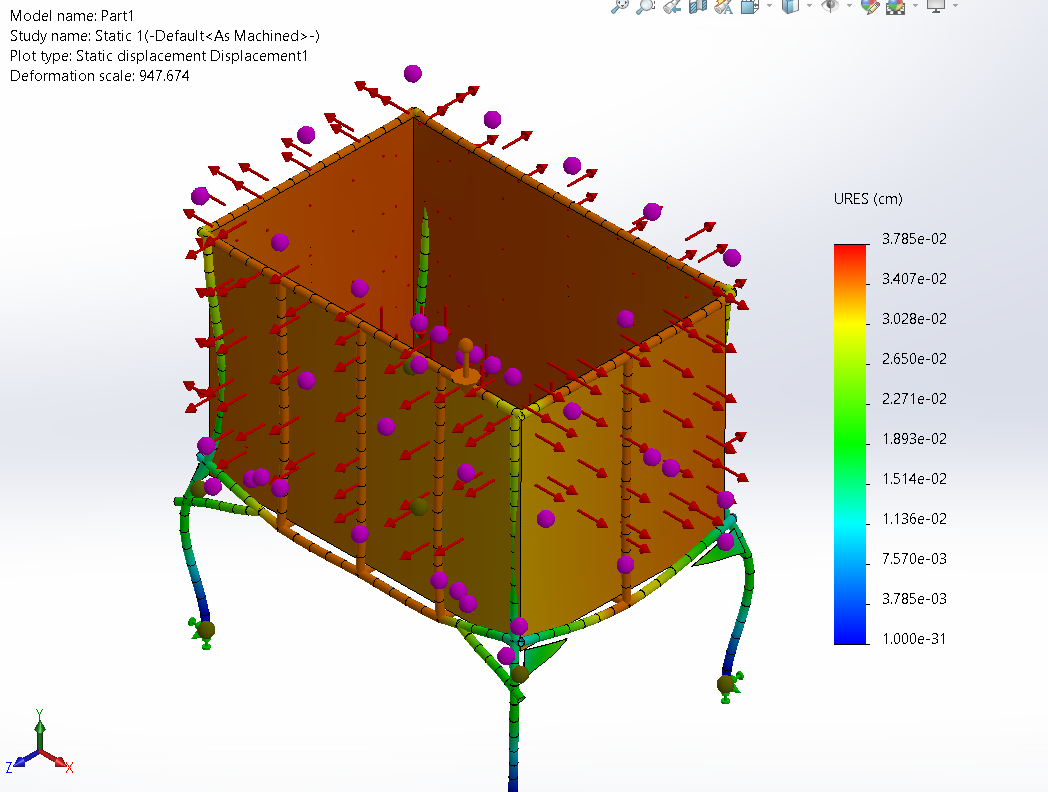Click the legend value 2.650e-02
Viewport: 1048px width, 792px height.
click(914, 359)
